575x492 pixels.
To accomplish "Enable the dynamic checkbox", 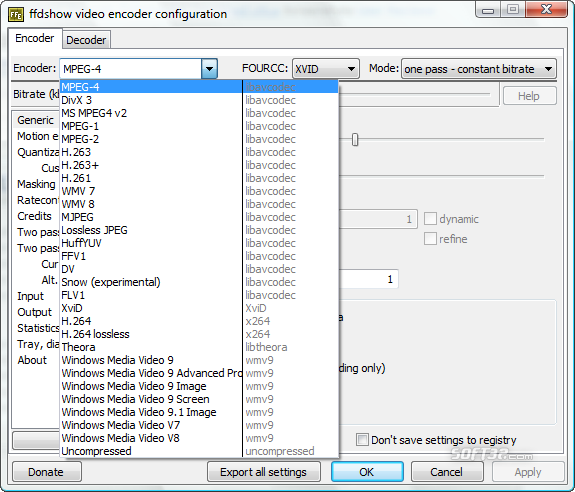I will click(430, 219).
